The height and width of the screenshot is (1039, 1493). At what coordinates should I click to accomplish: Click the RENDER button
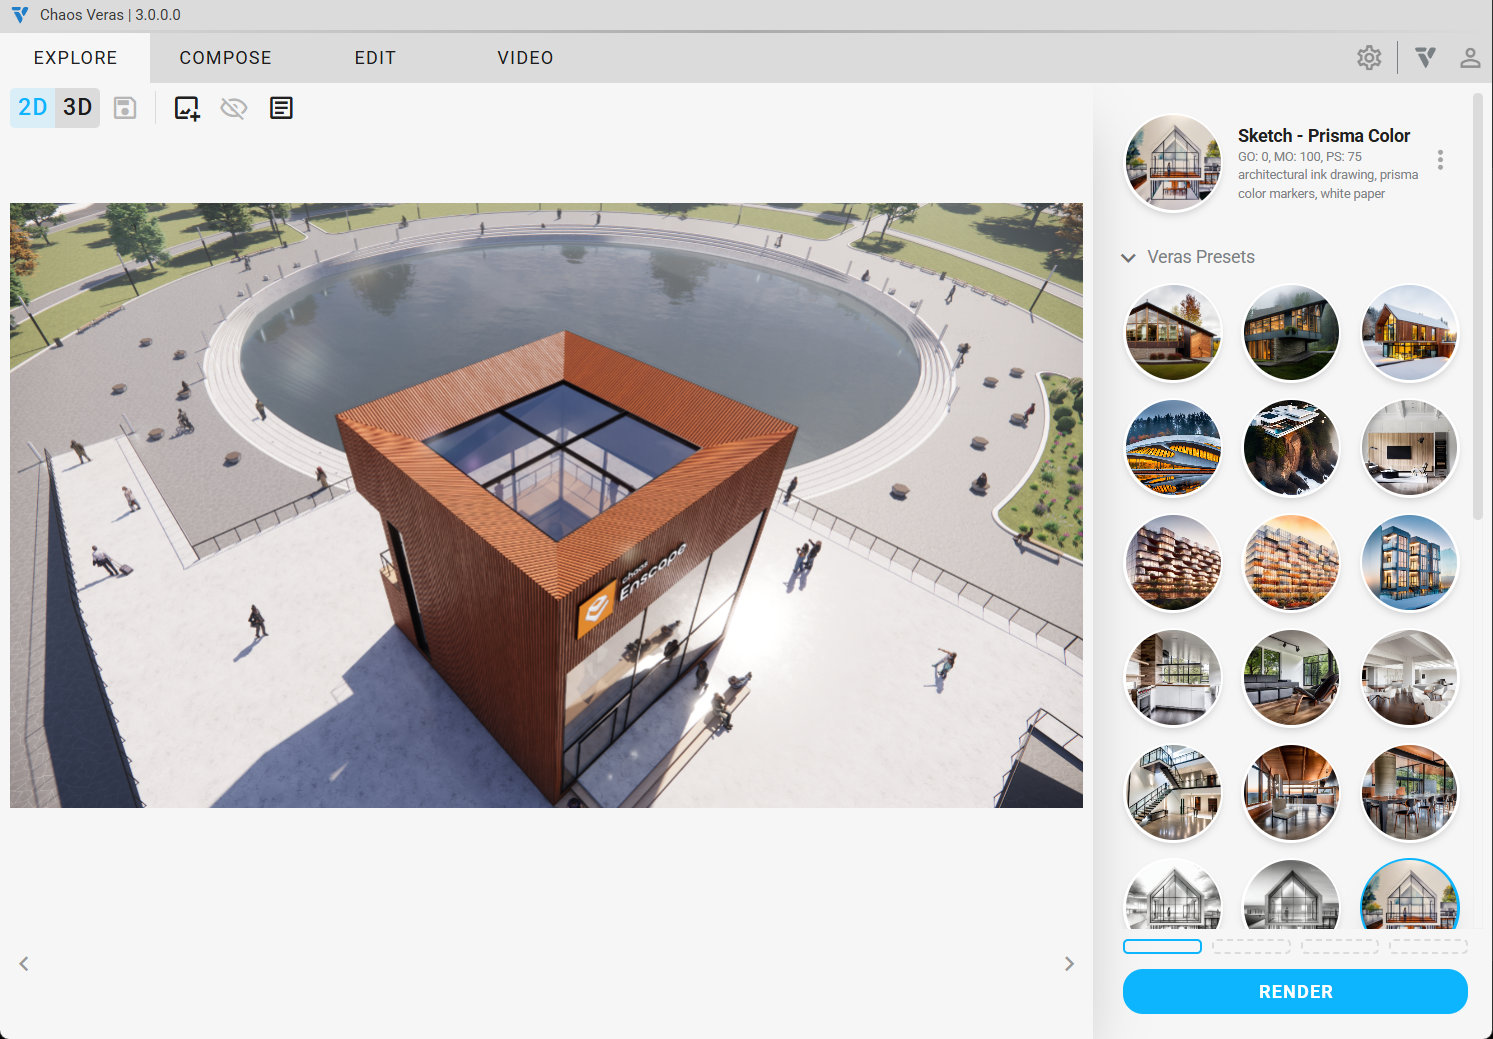[1295, 992]
